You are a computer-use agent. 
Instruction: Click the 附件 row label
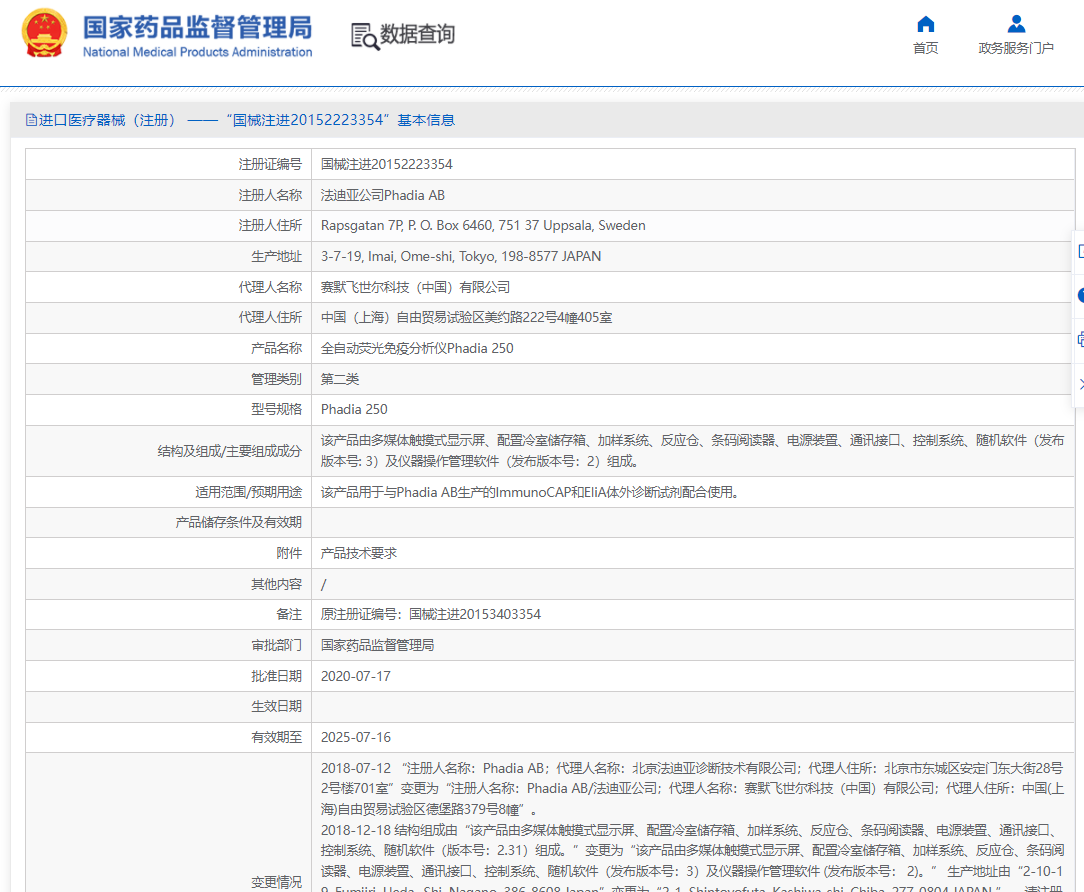289,553
